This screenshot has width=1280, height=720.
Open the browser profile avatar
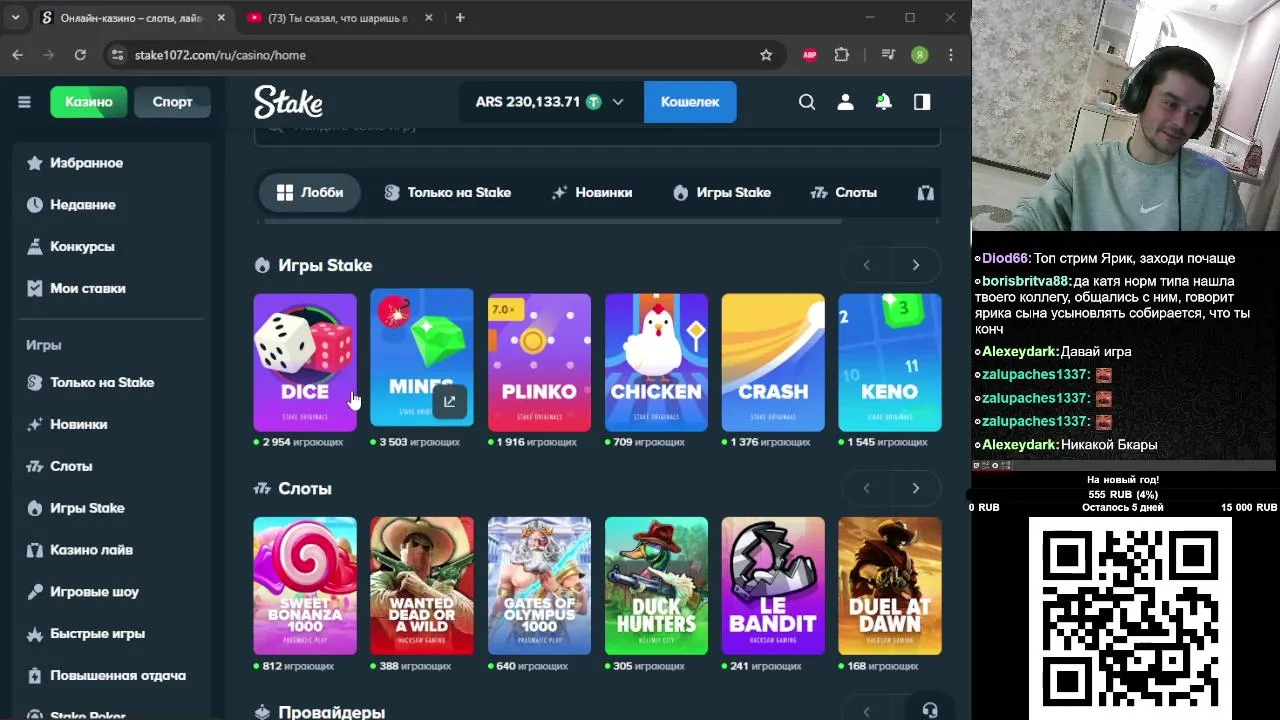(920, 55)
